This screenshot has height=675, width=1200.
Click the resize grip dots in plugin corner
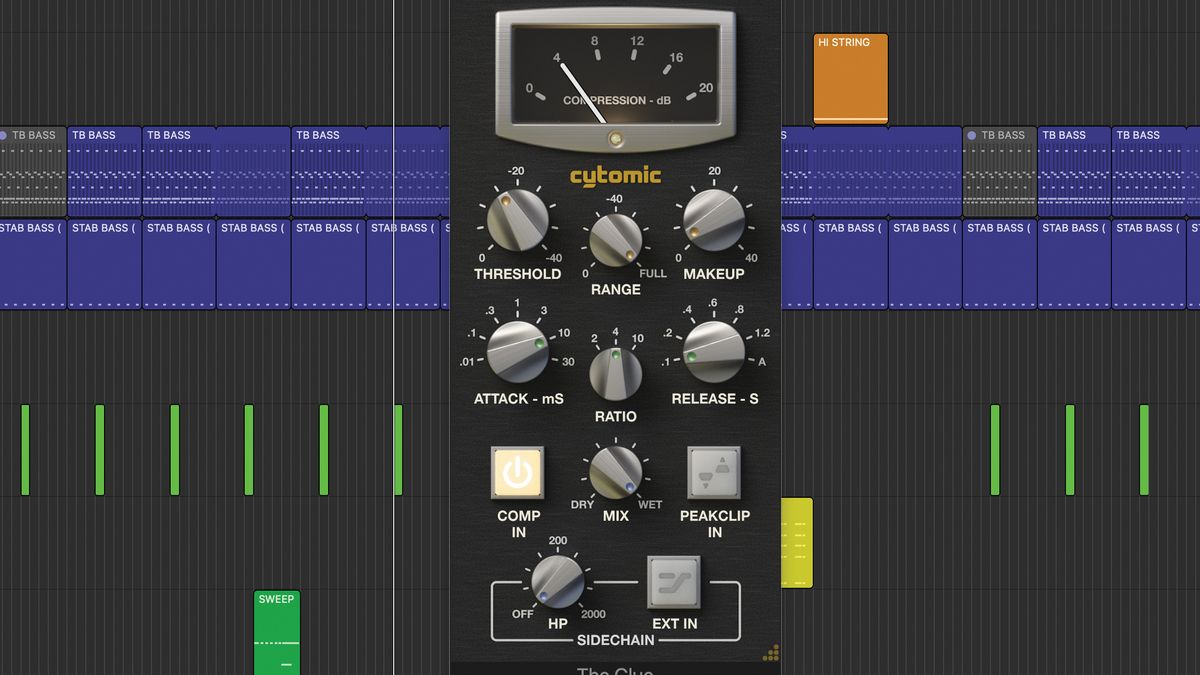tap(772, 652)
